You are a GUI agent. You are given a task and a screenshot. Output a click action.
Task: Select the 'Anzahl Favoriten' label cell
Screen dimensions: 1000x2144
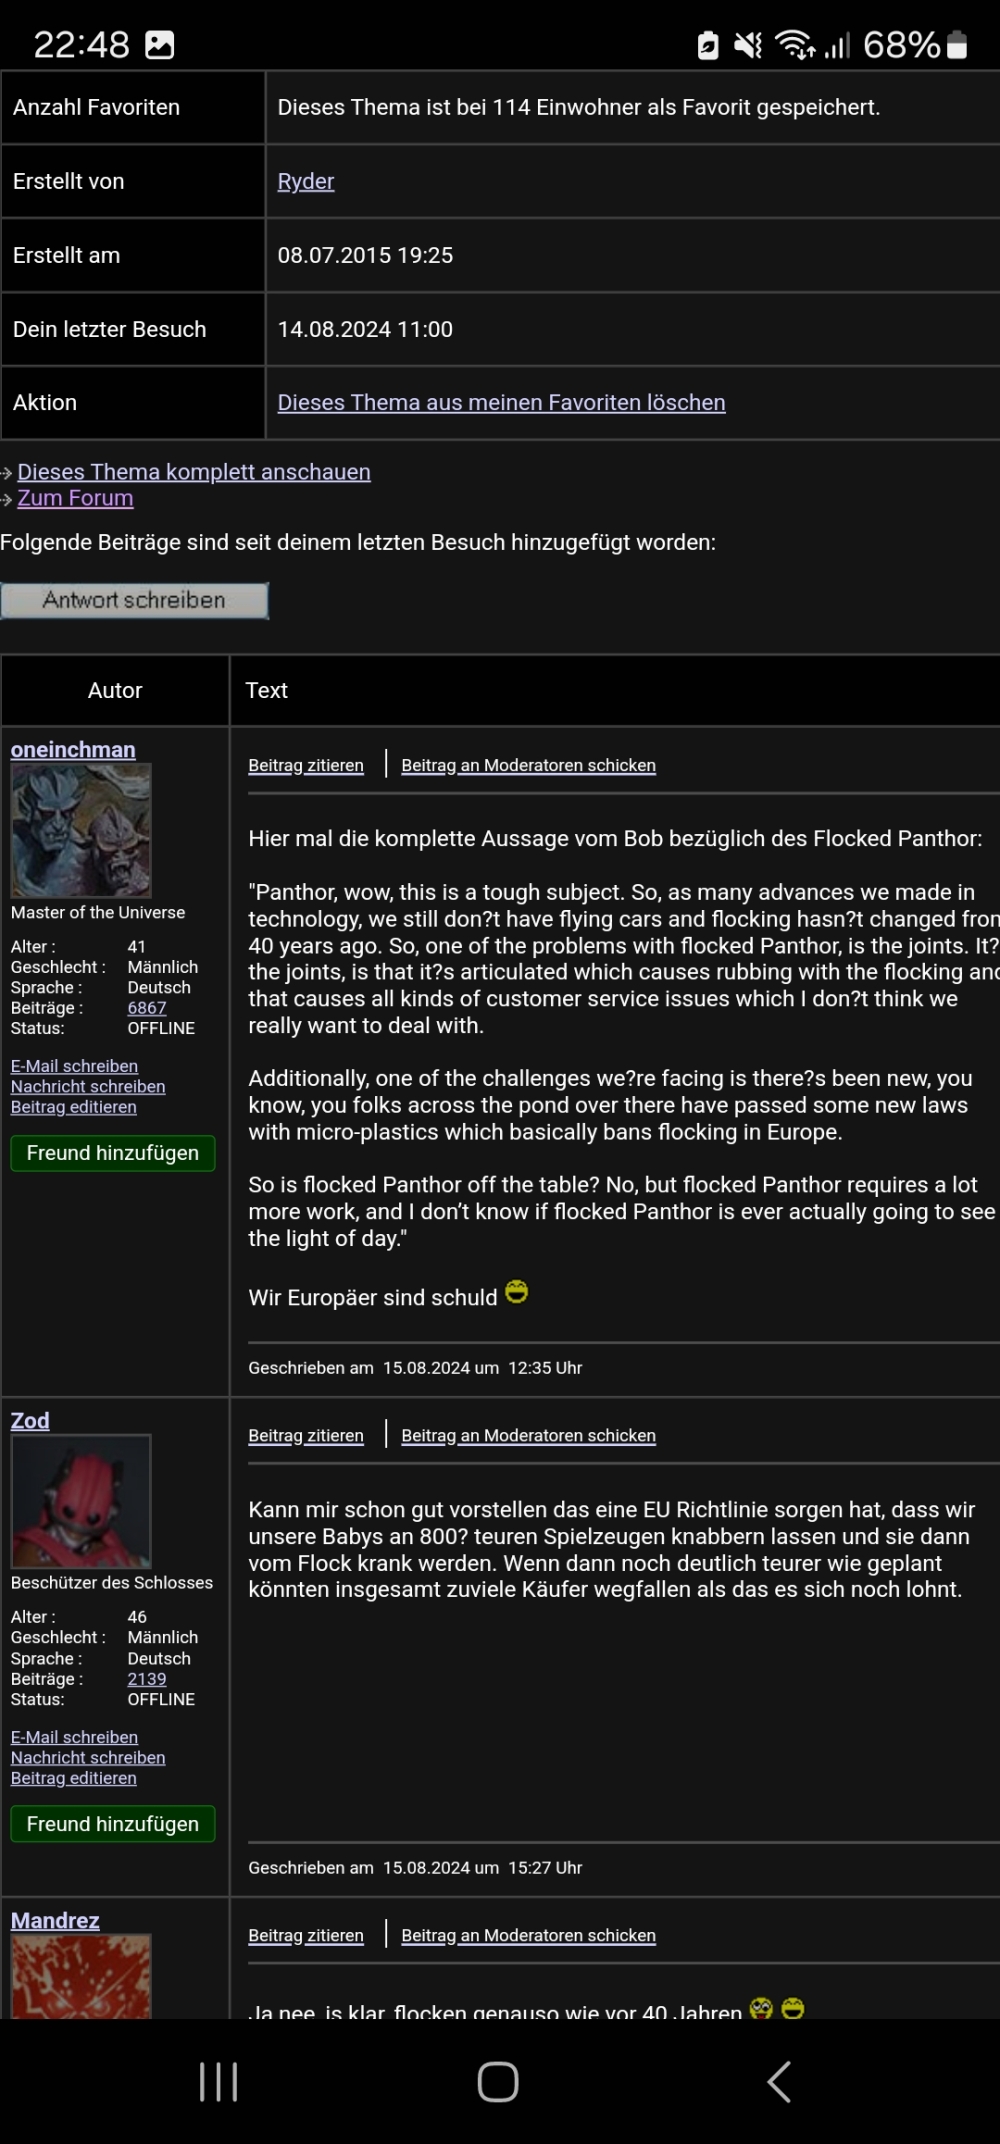pyautogui.click(x=133, y=107)
